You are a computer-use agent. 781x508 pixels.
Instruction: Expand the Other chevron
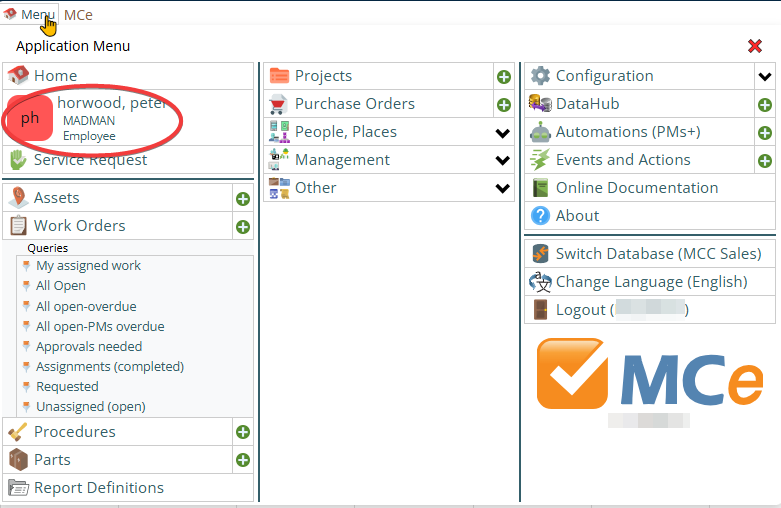[503, 188]
